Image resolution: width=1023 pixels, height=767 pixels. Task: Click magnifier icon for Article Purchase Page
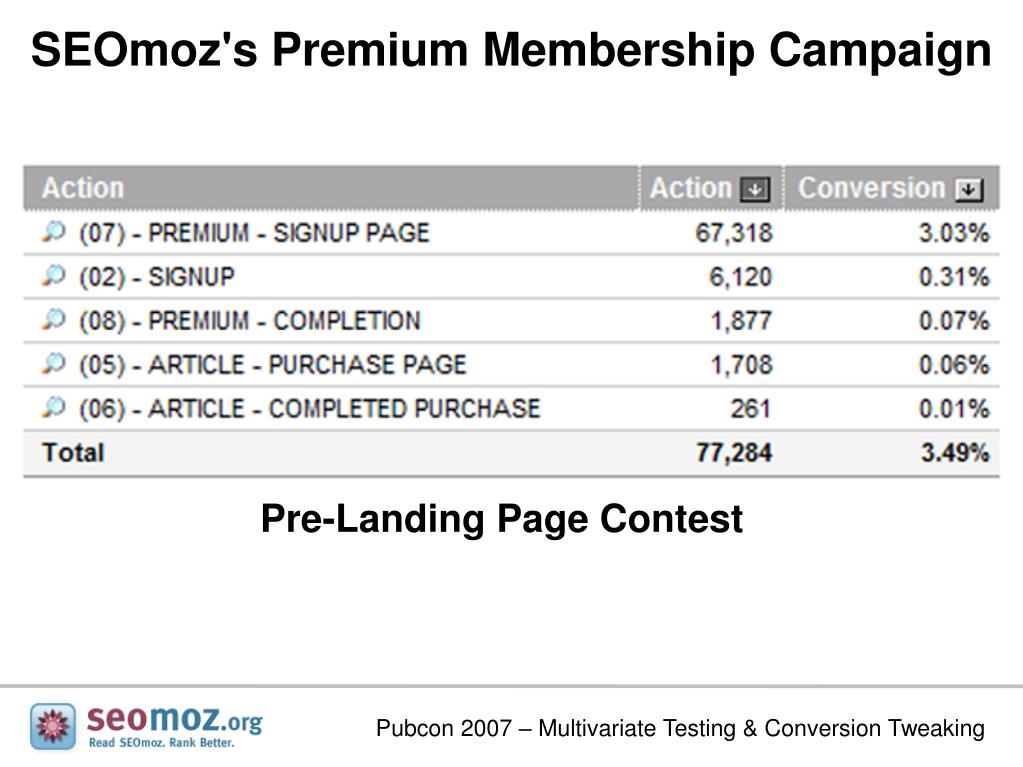(x=54, y=363)
